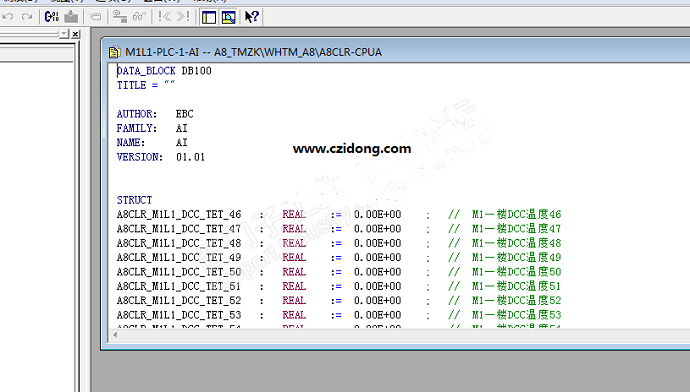This screenshot has width=690, height=392.
Task: Toggle the Overviews panel icon
Action: [209, 17]
